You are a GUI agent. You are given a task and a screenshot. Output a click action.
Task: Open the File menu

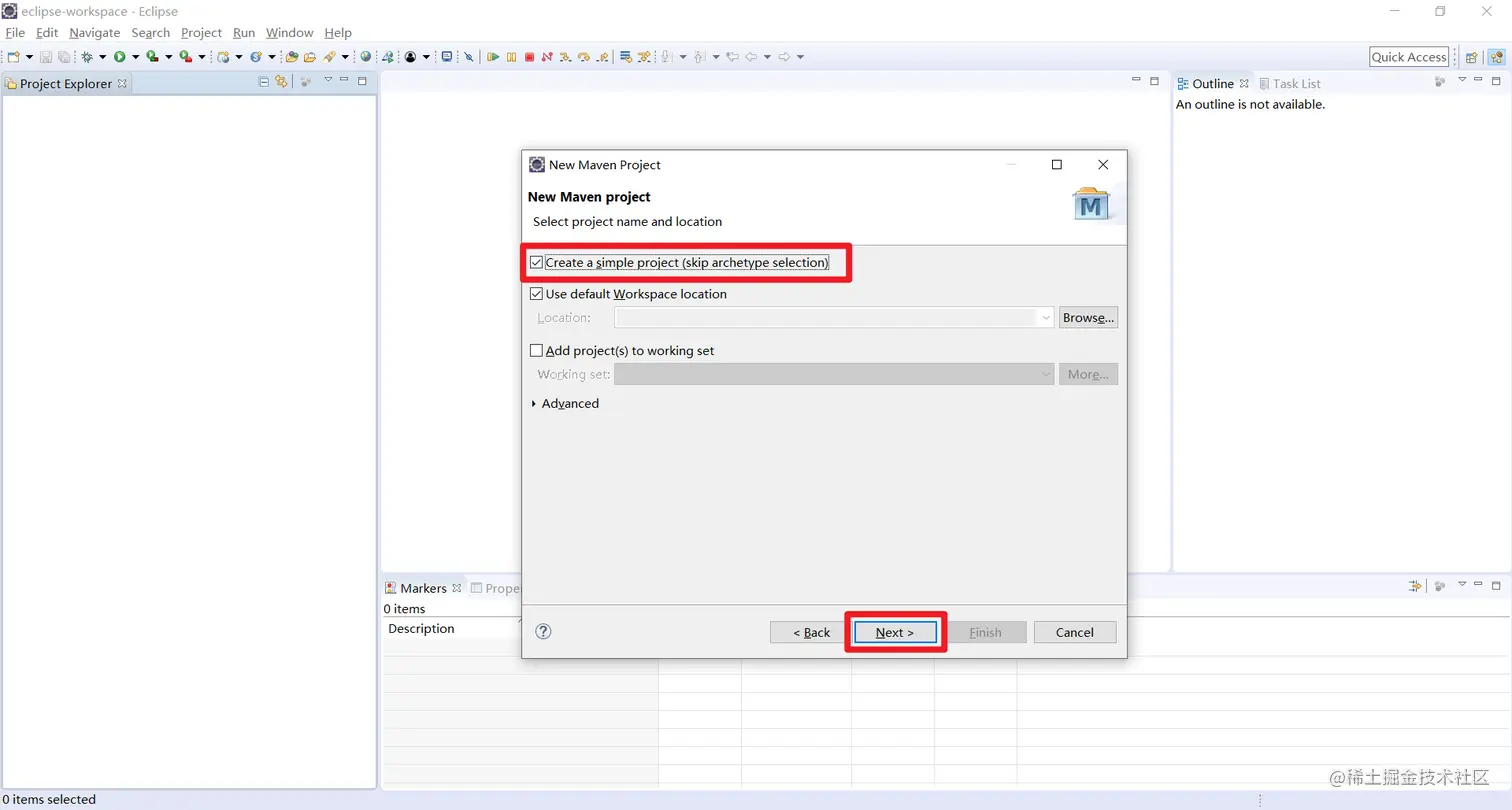15,33
